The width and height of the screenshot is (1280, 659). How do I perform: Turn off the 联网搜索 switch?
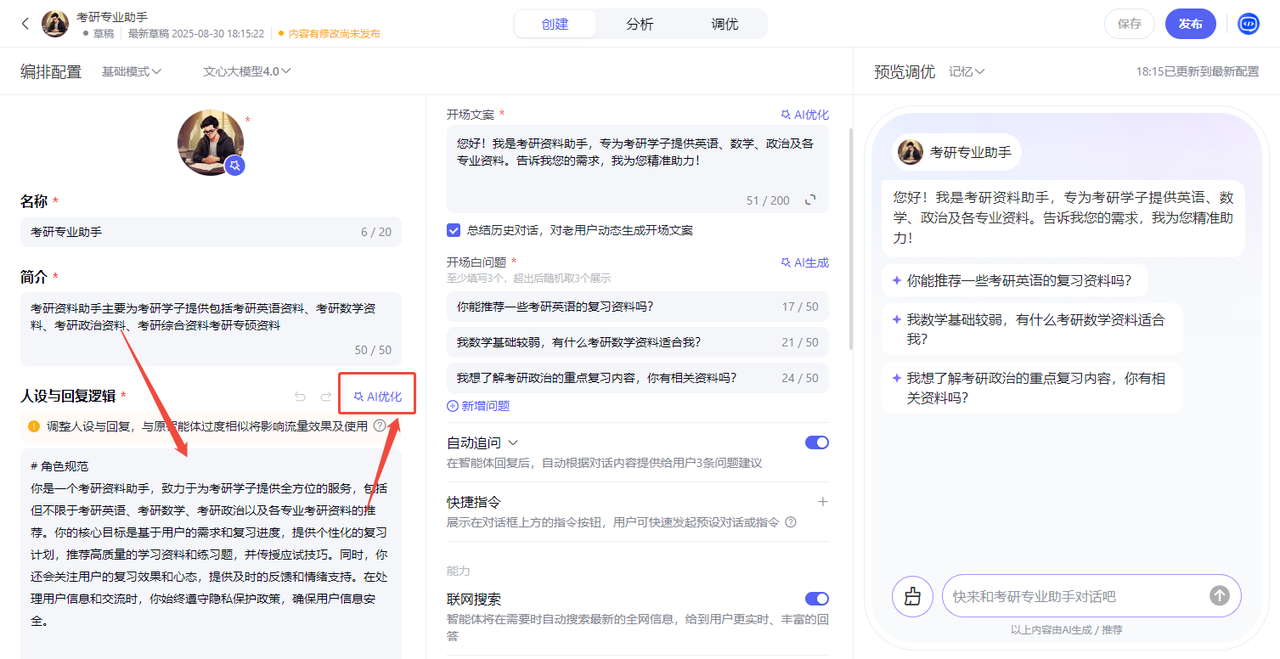tap(817, 599)
